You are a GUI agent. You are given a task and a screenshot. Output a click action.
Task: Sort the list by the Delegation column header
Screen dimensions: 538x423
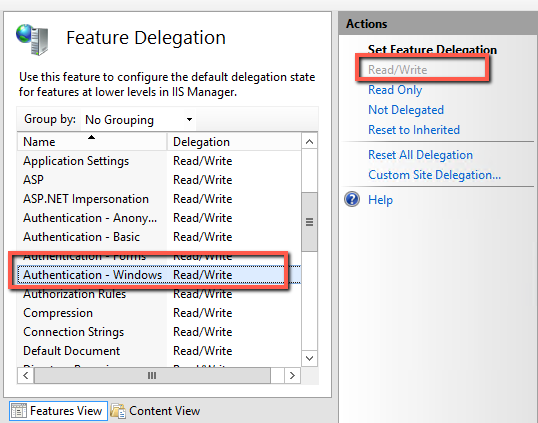[234, 142]
